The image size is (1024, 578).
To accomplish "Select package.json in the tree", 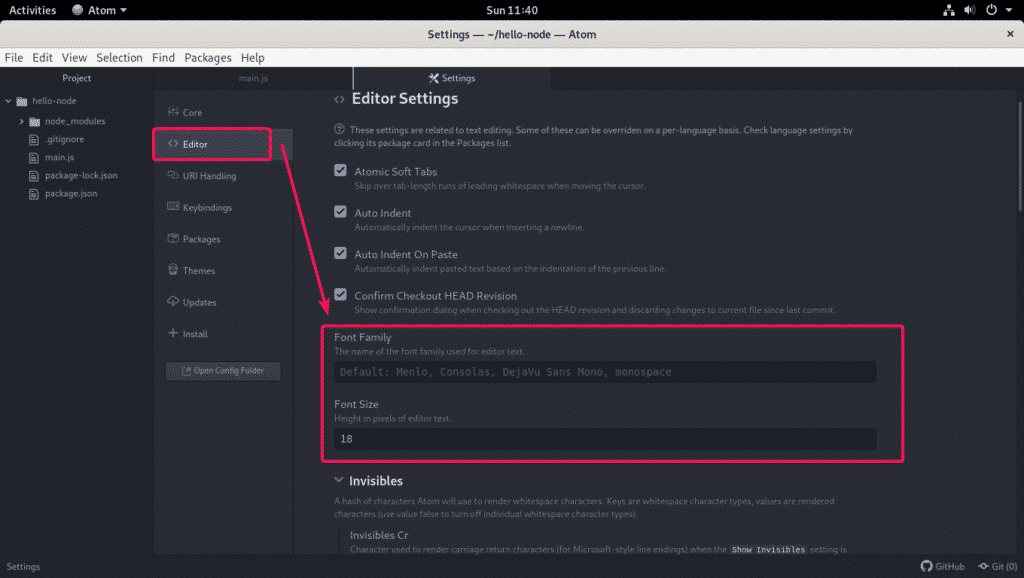I will [x=71, y=194].
